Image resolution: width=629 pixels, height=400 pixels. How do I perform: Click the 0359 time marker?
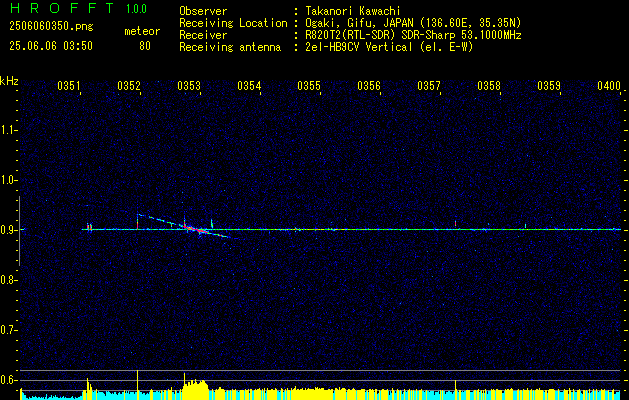point(549,86)
